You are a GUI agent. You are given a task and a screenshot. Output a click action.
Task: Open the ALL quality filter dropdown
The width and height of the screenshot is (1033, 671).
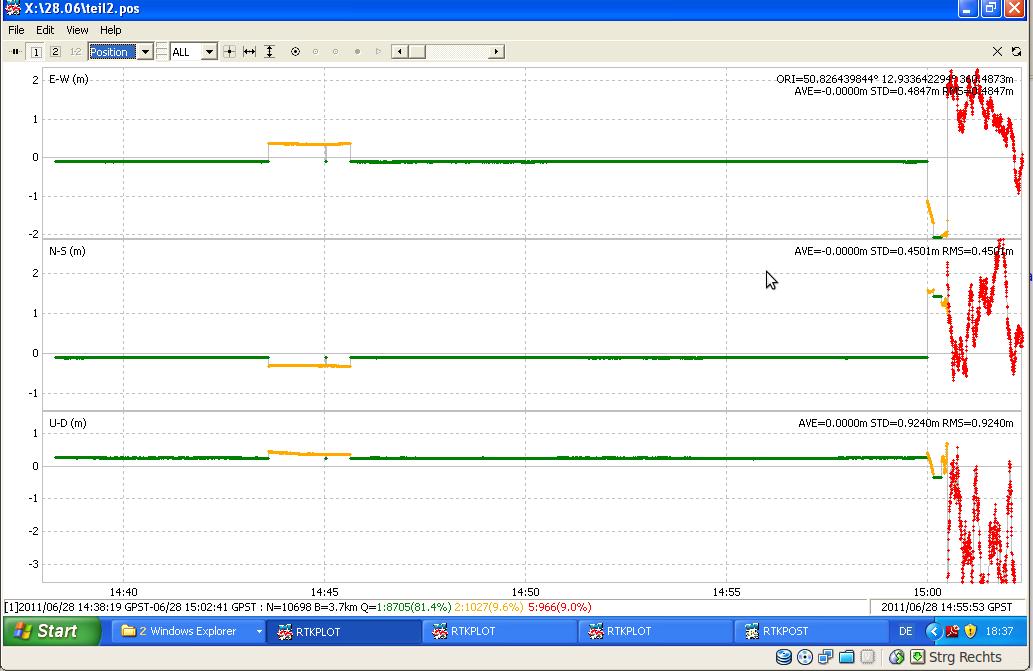[209, 51]
